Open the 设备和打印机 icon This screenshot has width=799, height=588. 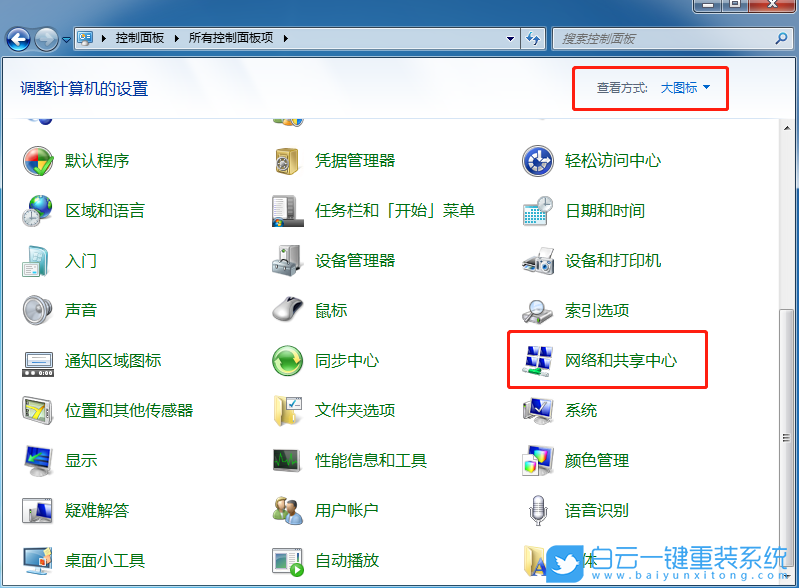pos(538,261)
